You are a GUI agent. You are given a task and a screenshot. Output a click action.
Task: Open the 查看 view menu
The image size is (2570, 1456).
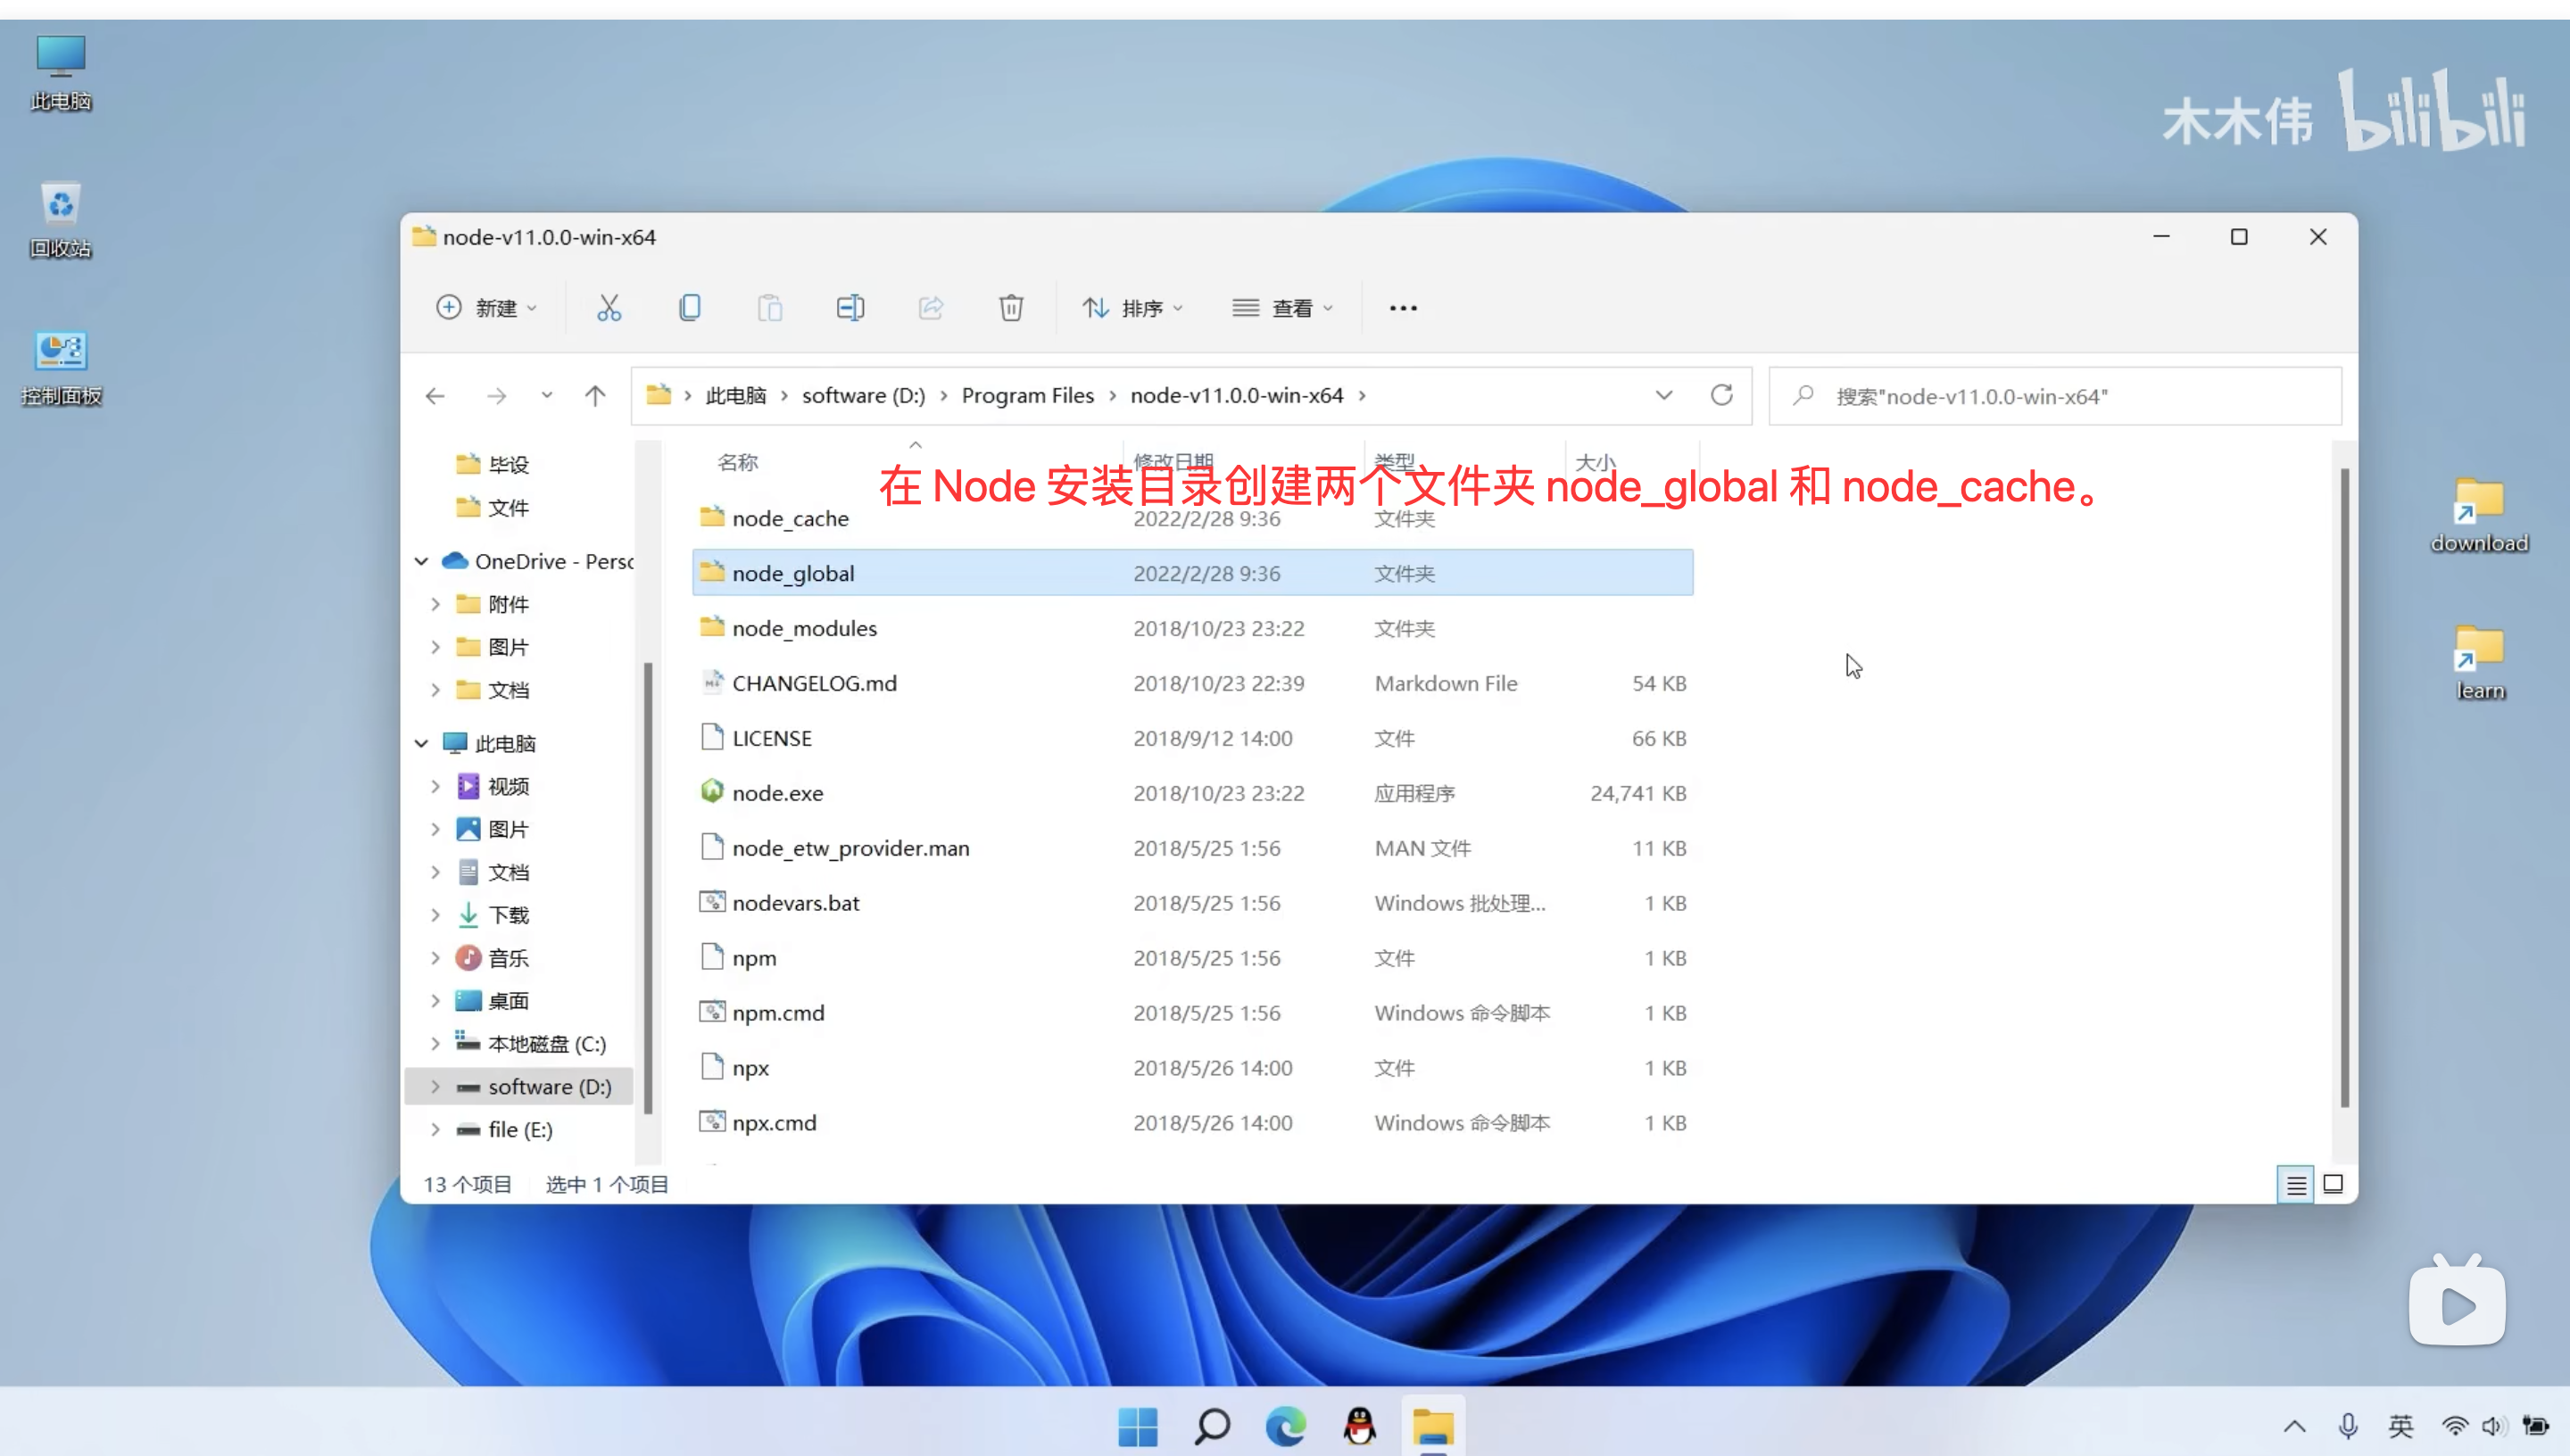1283,308
